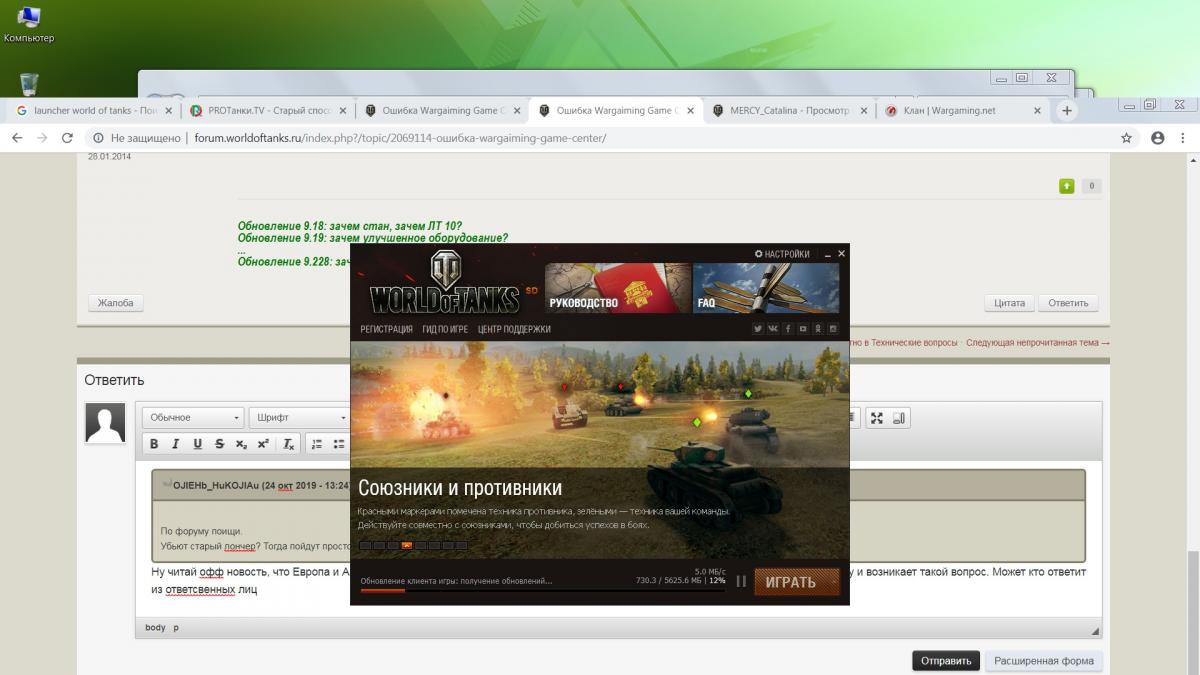This screenshot has width=1200, height=675.
Task: Expand the Шрифт font dropdown
Action: coord(299,418)
